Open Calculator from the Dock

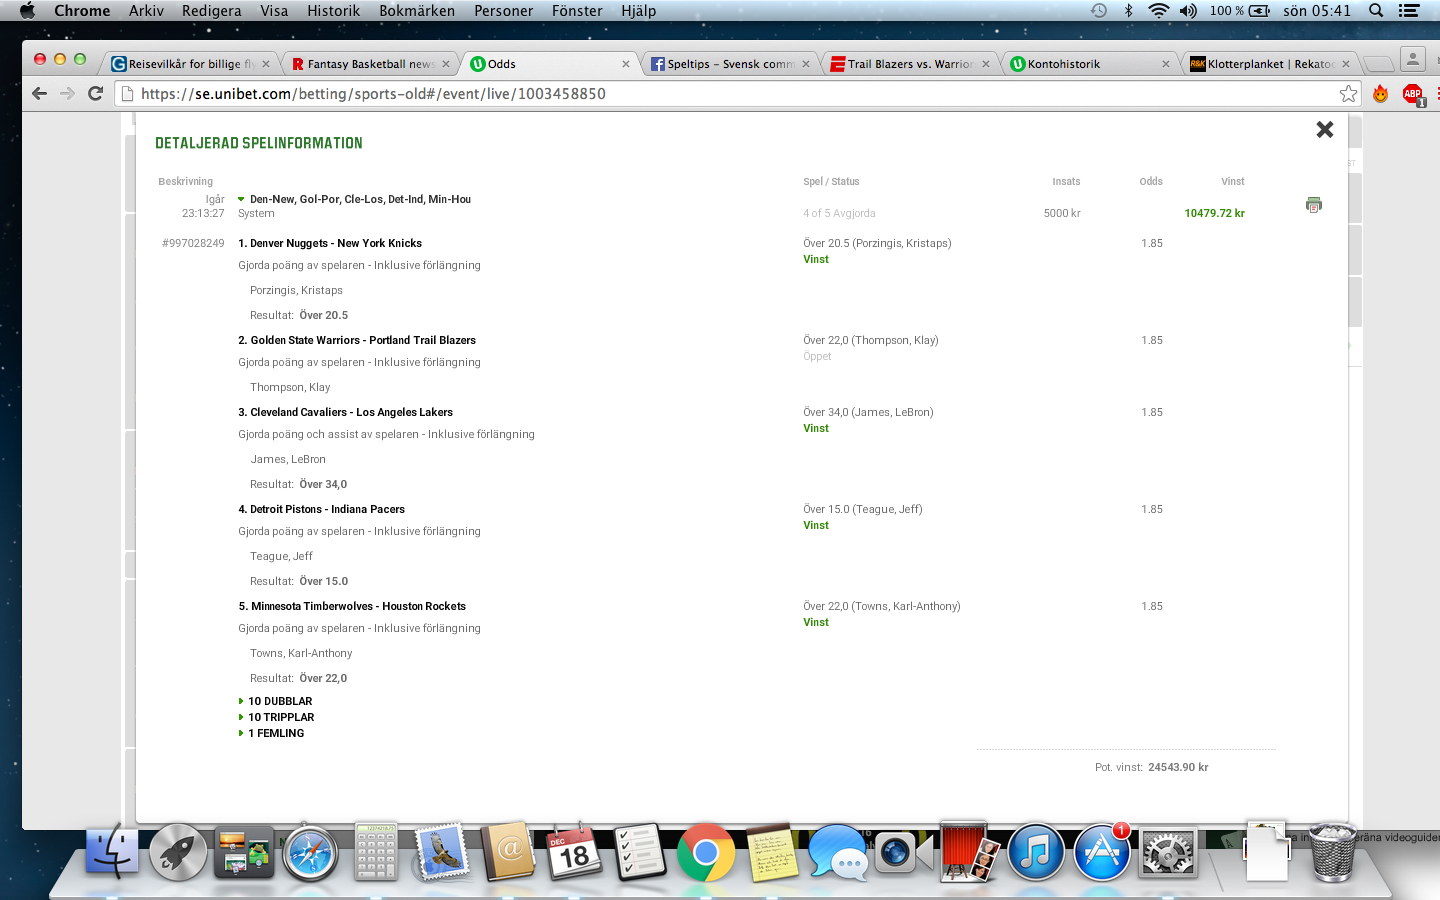377,852
